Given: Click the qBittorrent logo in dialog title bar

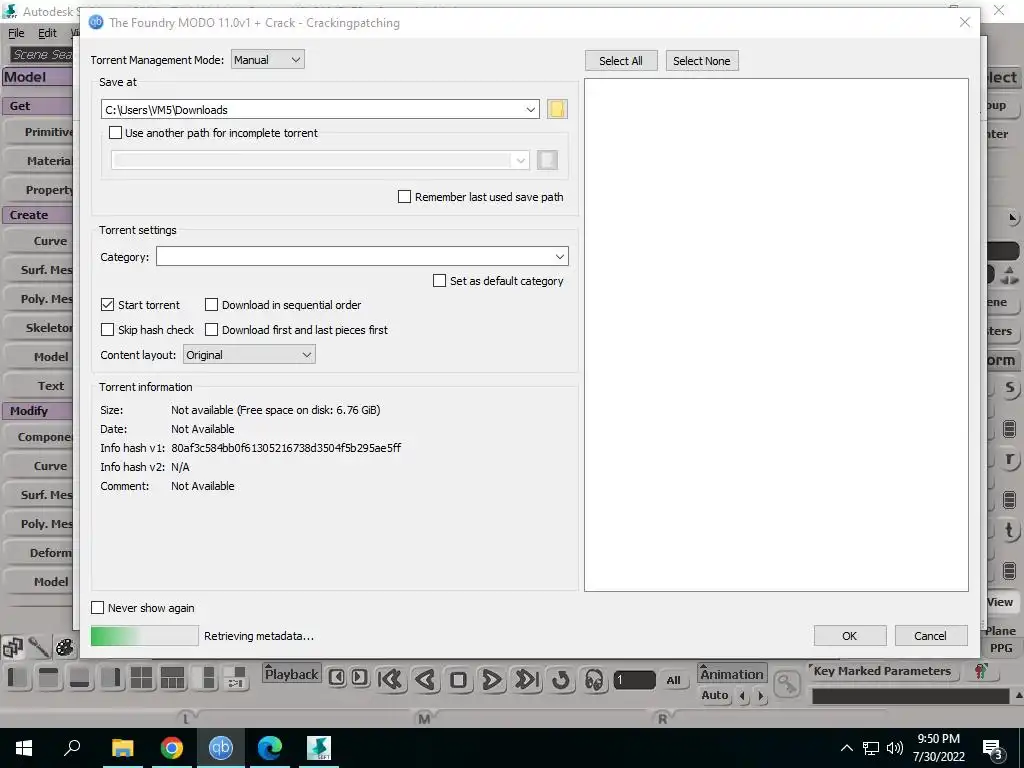Looking at the screenshot, I should click(96, 22).
